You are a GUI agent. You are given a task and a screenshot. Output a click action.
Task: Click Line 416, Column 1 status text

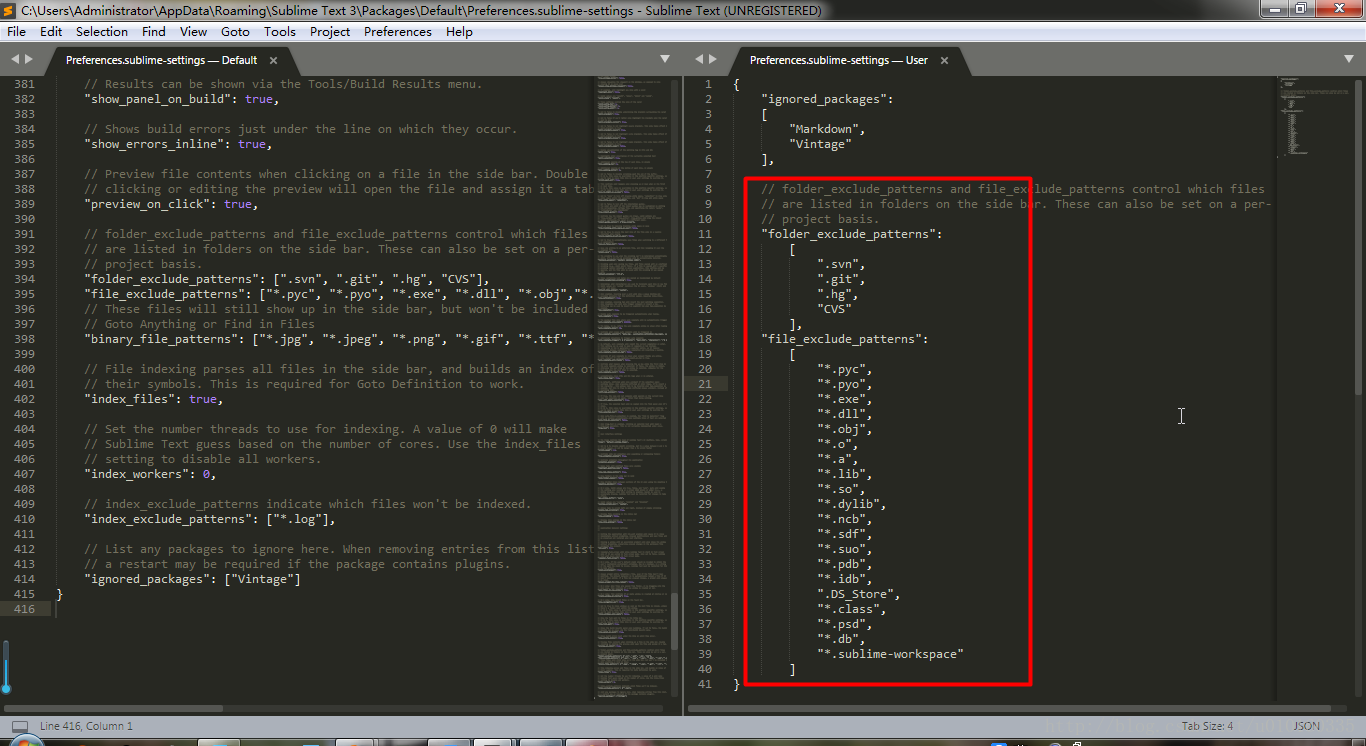coord(86,726)
